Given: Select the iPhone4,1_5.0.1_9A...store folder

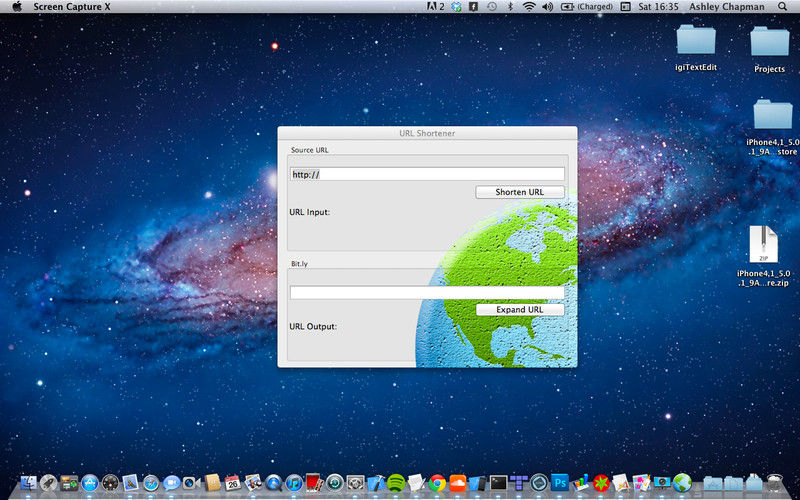Looking at the screenshot, I should coord(772,127).
